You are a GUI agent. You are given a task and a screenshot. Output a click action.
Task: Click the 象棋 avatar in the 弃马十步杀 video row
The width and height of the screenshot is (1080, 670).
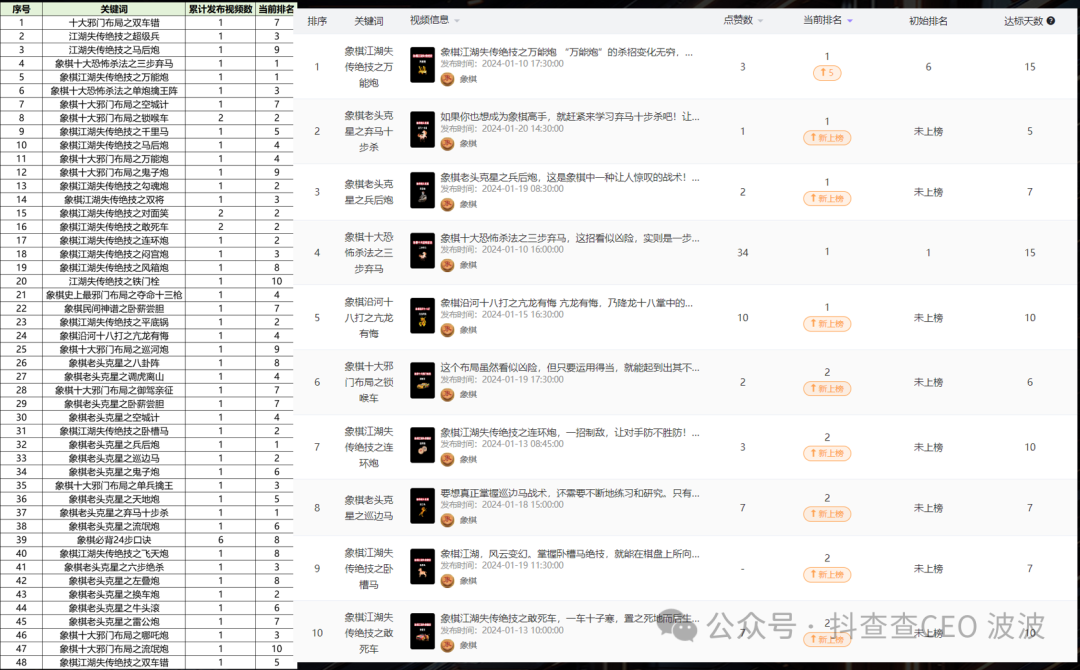[447, 143]
